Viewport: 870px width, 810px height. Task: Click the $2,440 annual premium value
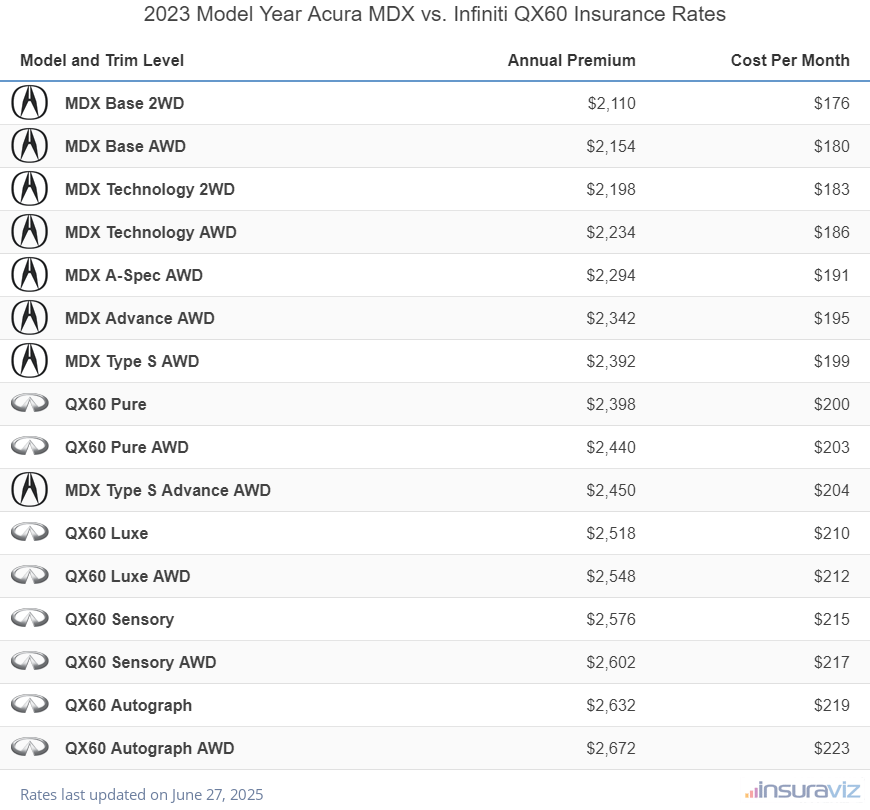pos(611,447)
